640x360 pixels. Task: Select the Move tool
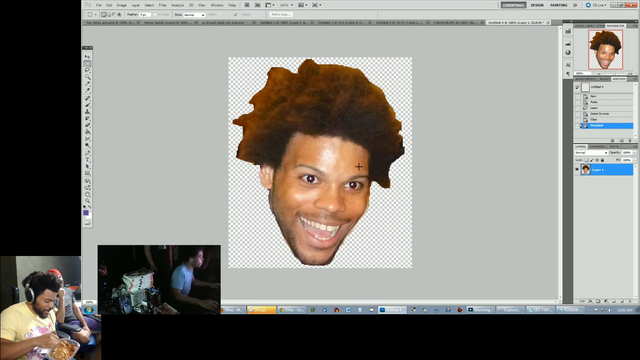pos(87,57)
